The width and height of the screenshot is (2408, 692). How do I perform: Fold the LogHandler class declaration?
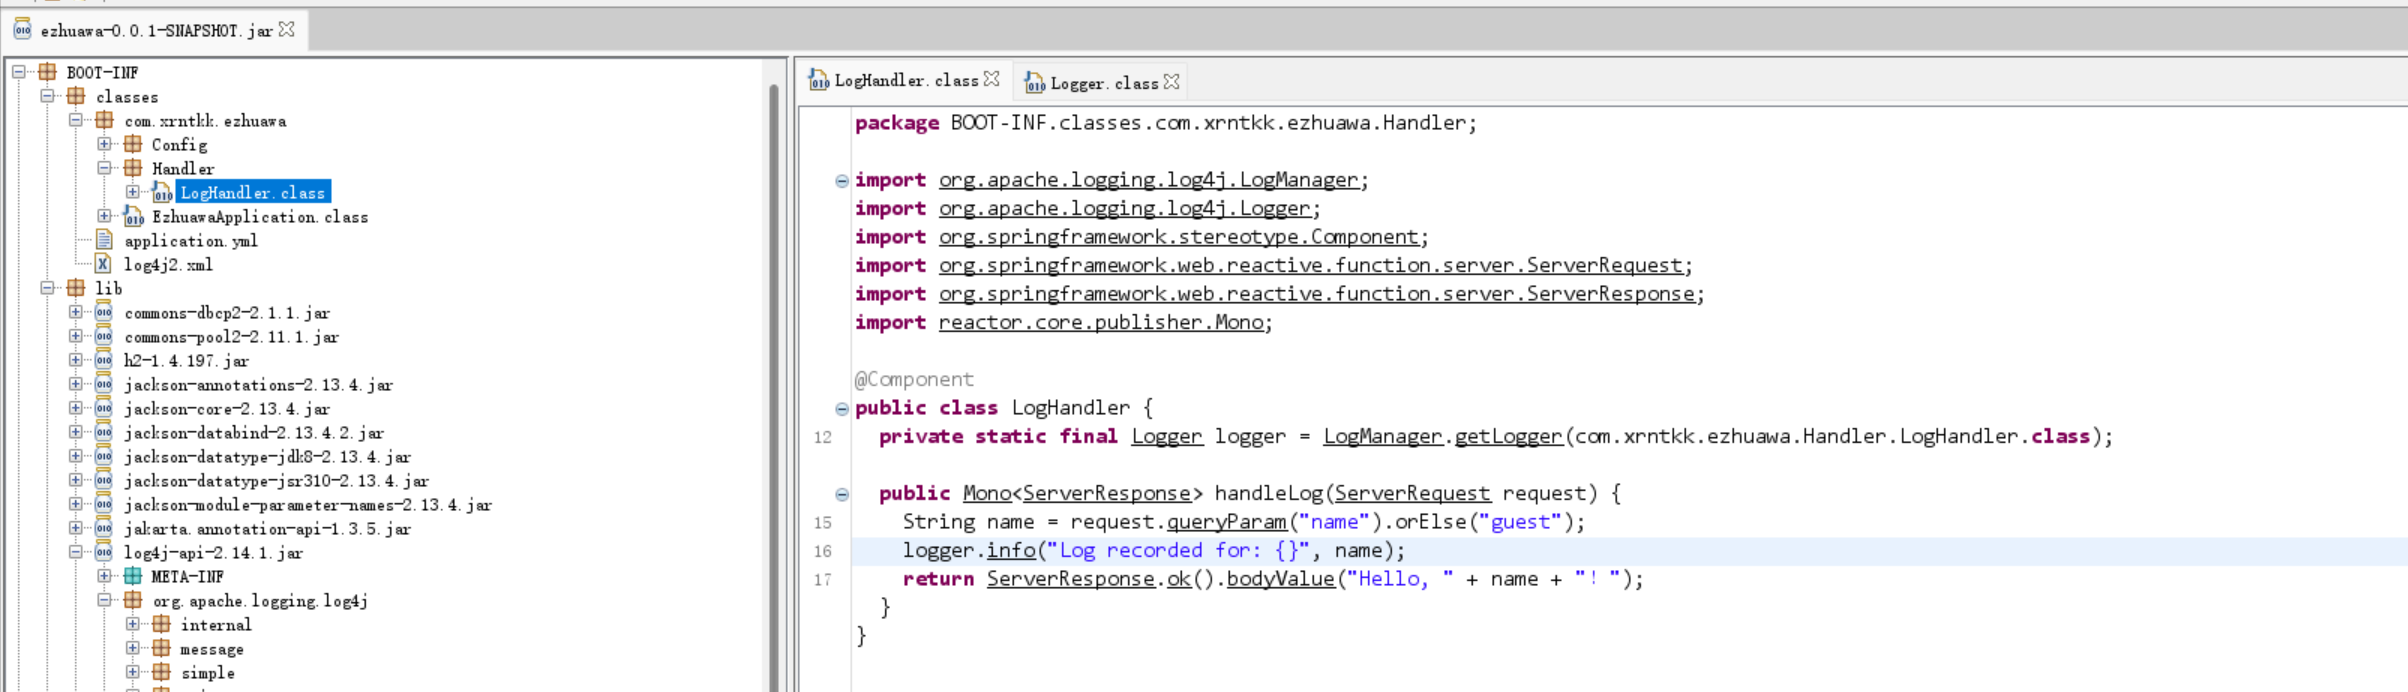(x=842, y=409)
